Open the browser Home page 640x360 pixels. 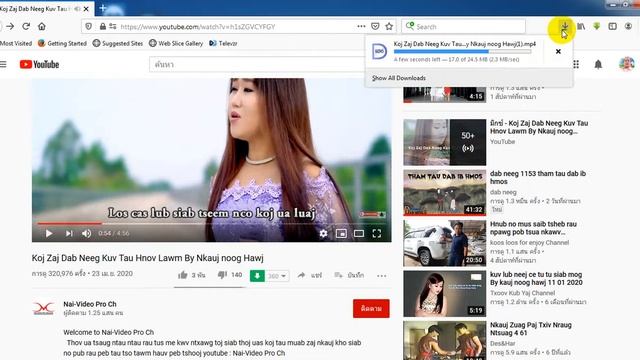pos(42,27)
